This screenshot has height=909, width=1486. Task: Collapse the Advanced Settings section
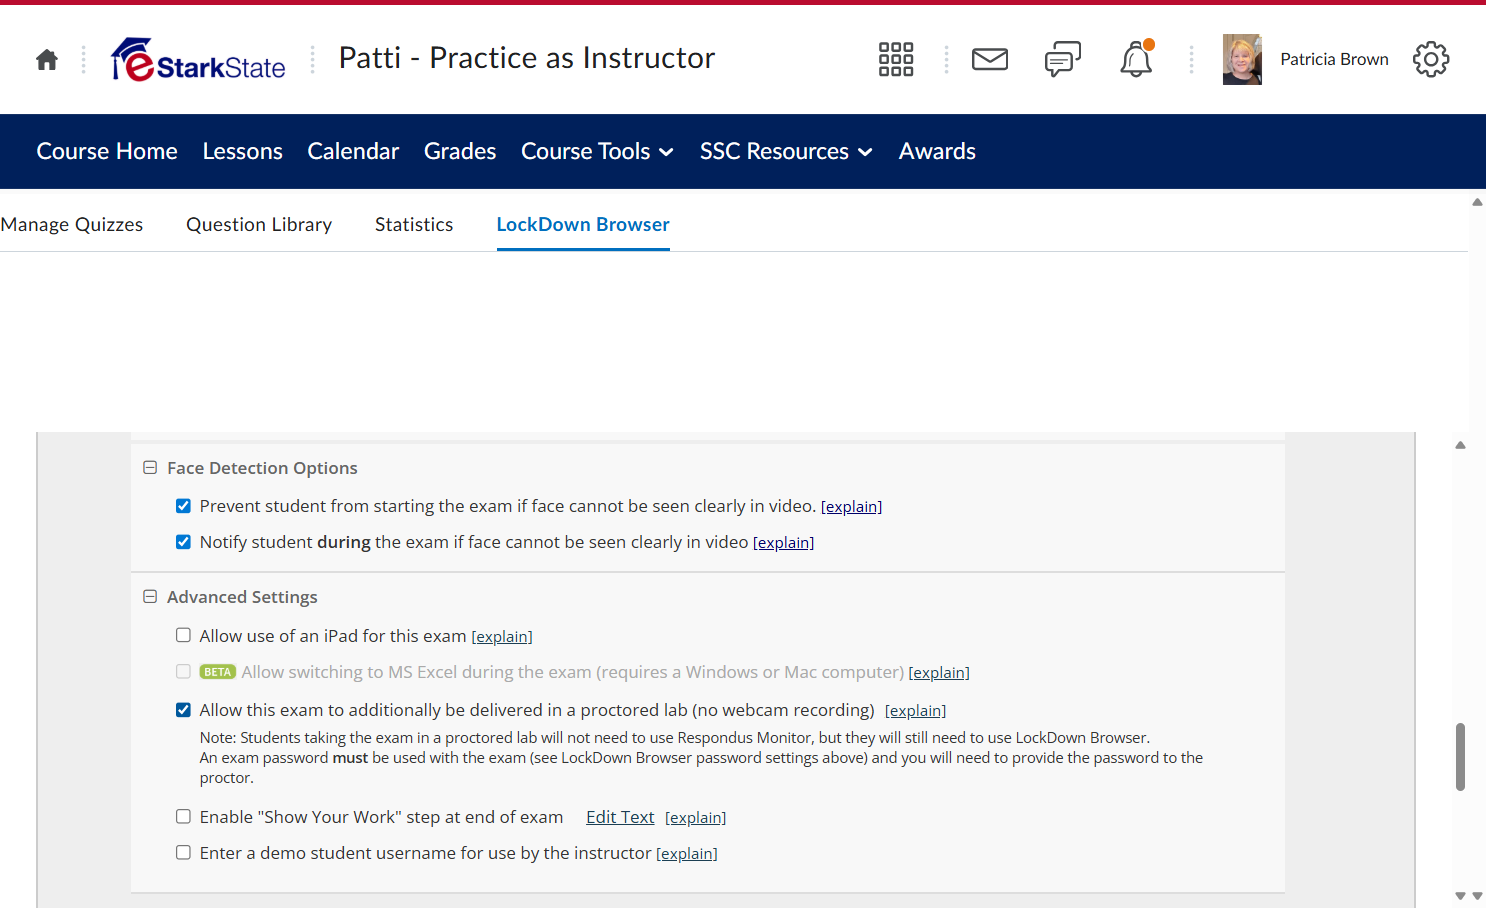[150, 597]
